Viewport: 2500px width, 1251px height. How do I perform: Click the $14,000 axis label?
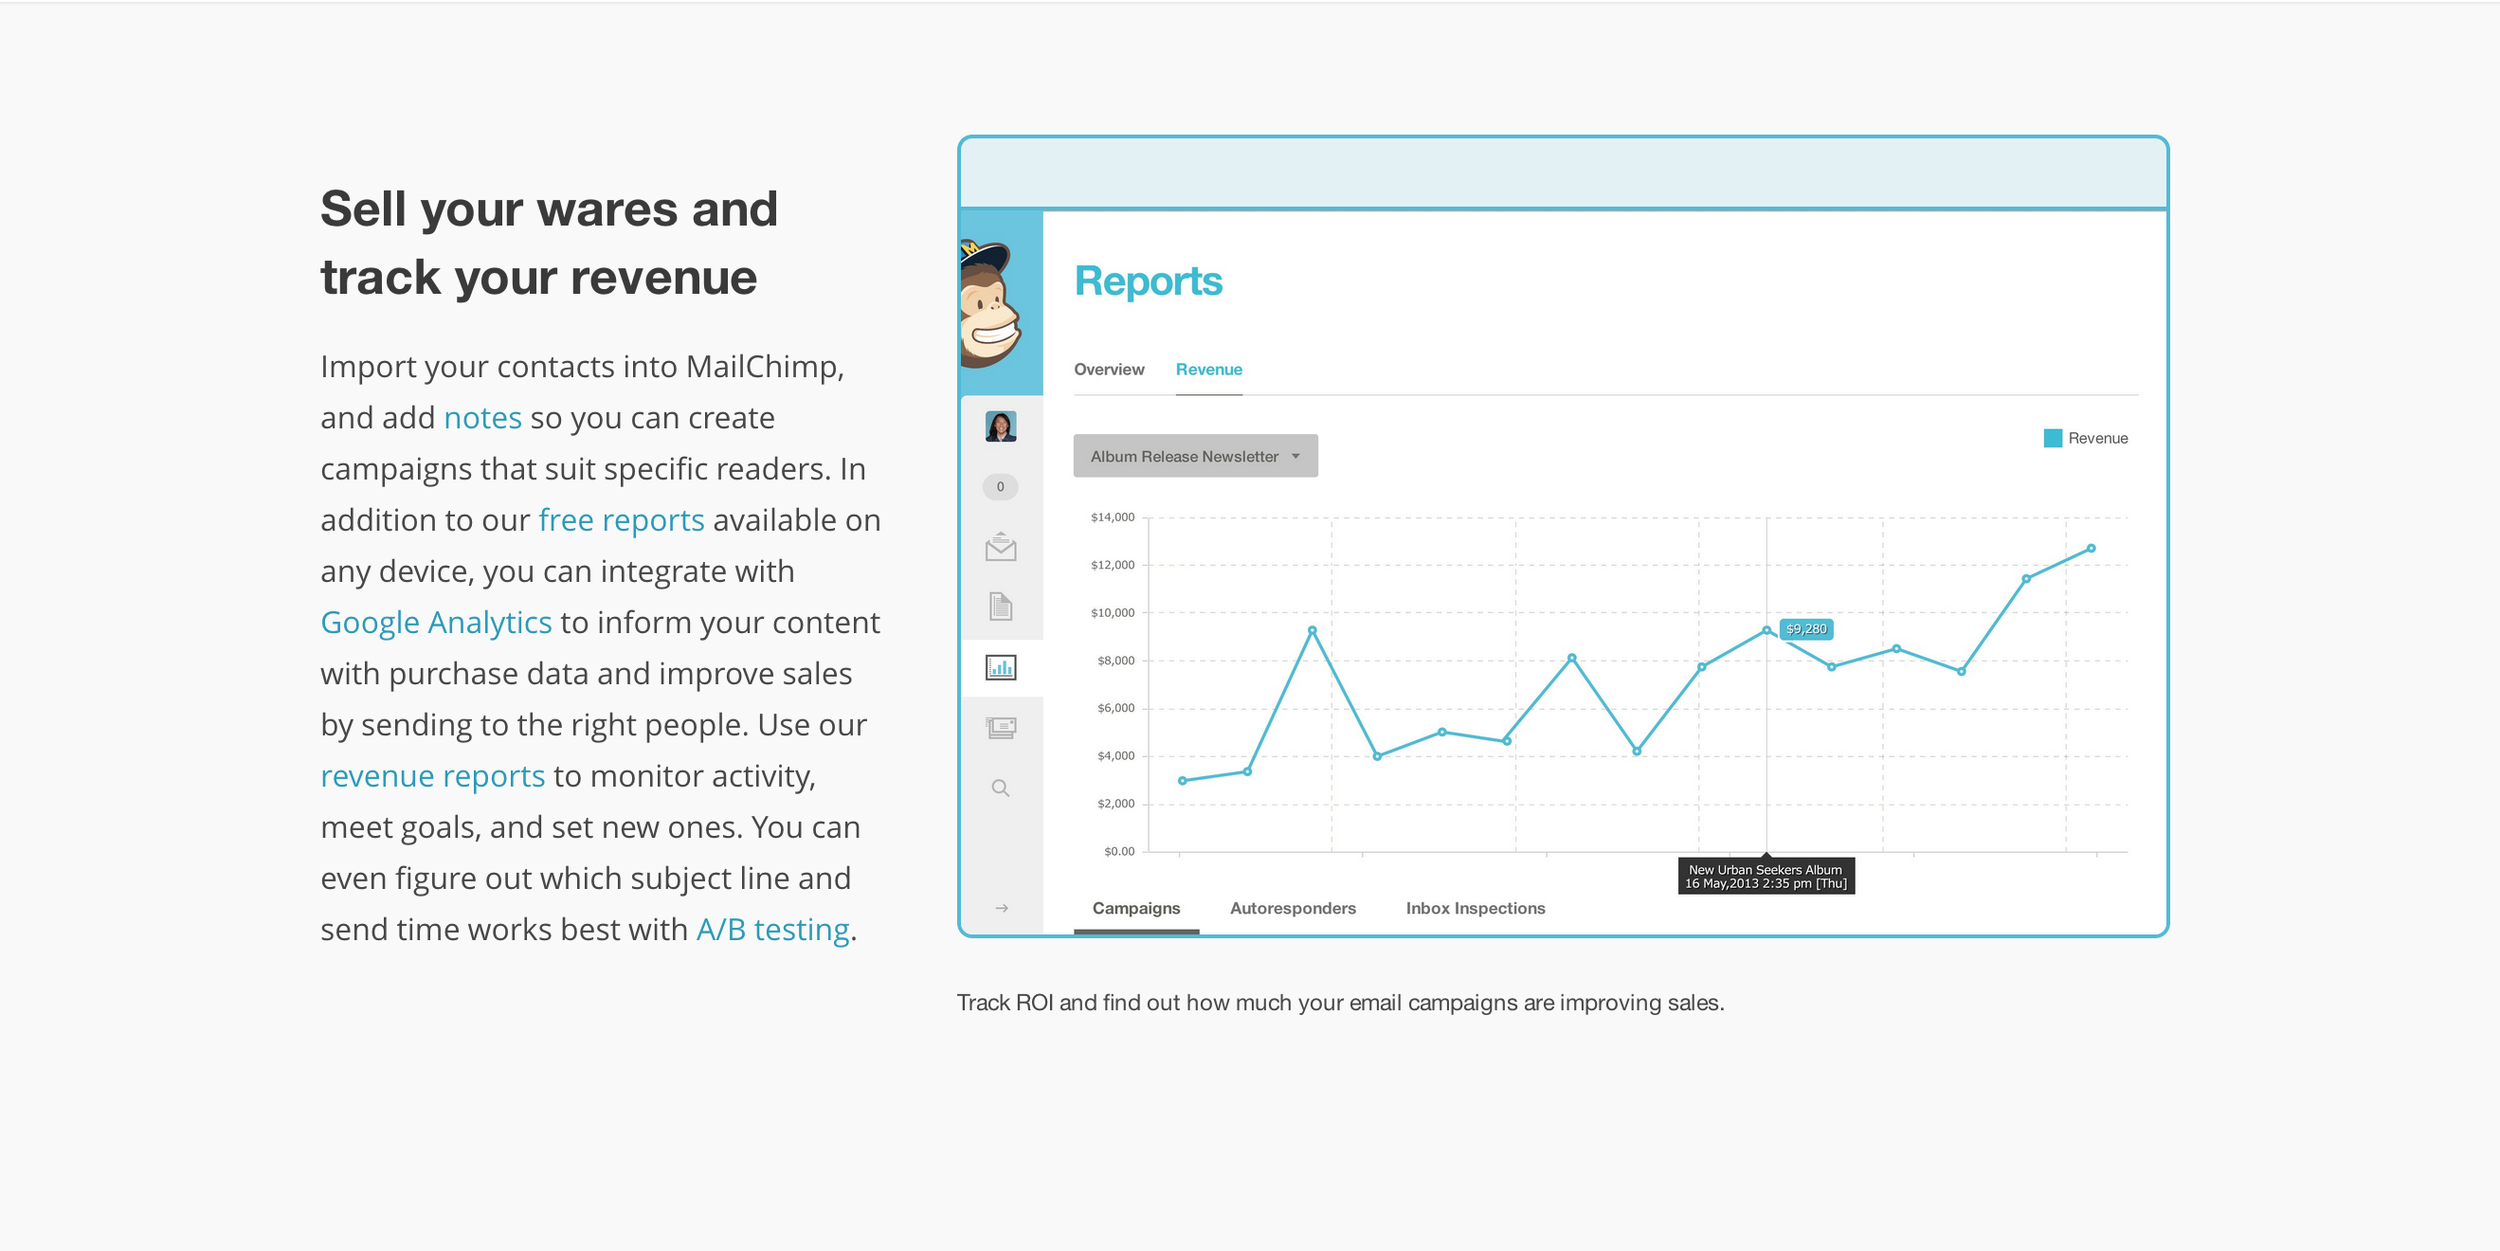coord(1113,517)
